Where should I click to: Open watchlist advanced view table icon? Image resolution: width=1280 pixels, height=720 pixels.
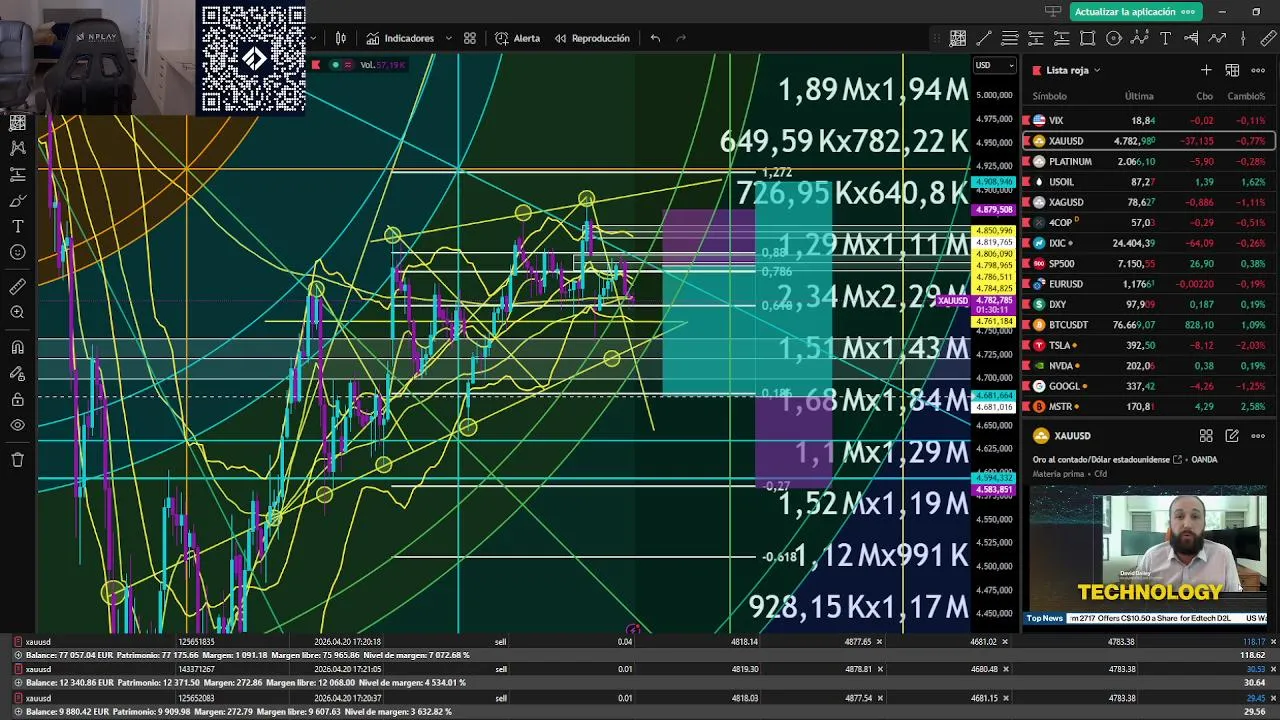coord(1232,70)
